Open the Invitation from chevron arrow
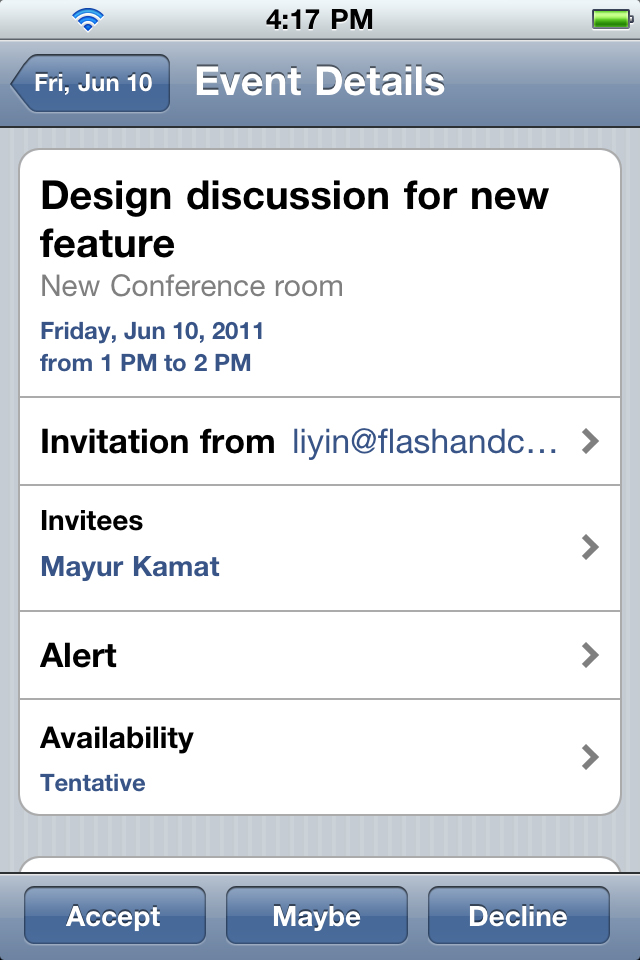 (590, 441)
